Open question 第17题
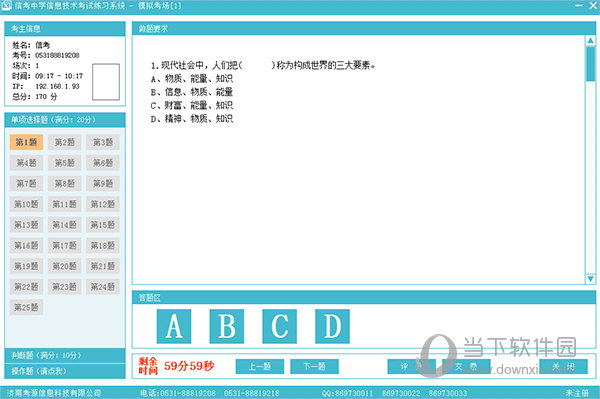Viewport: 600px width, 399px height. 65,246
